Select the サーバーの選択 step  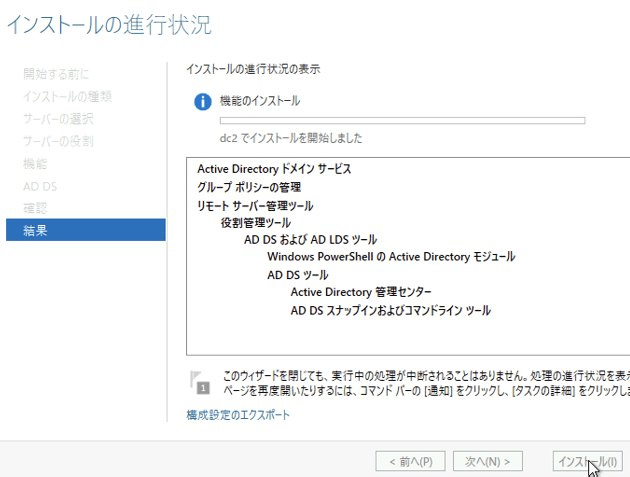click(x=58, y=119)
